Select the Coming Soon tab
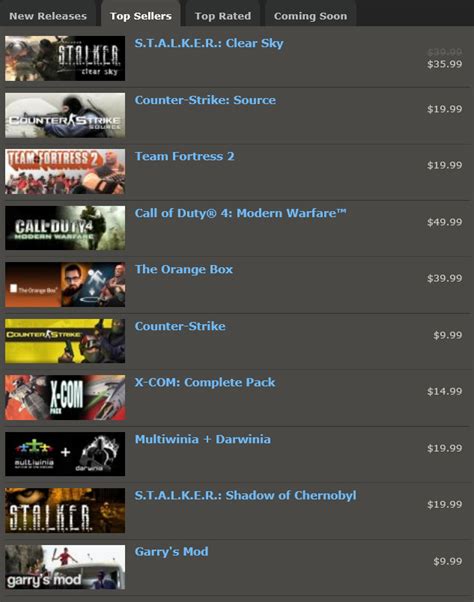The height and width of the screenshot is (602, 474). 310,16
